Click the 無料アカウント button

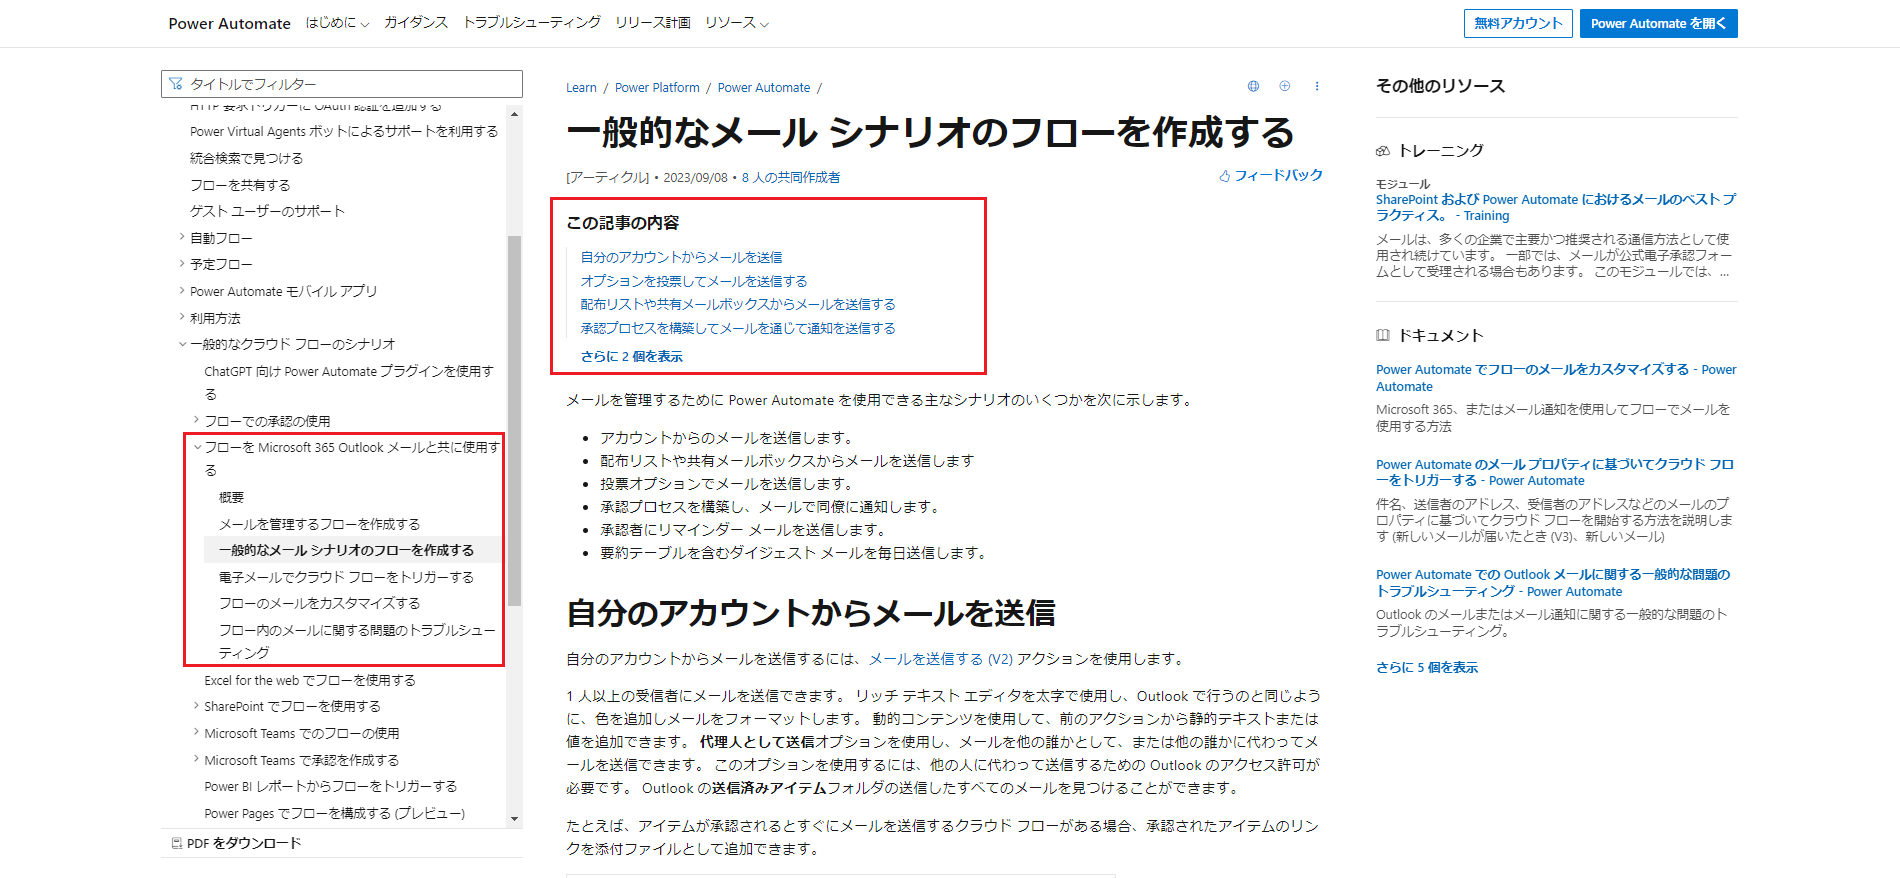coord(1518,23)
